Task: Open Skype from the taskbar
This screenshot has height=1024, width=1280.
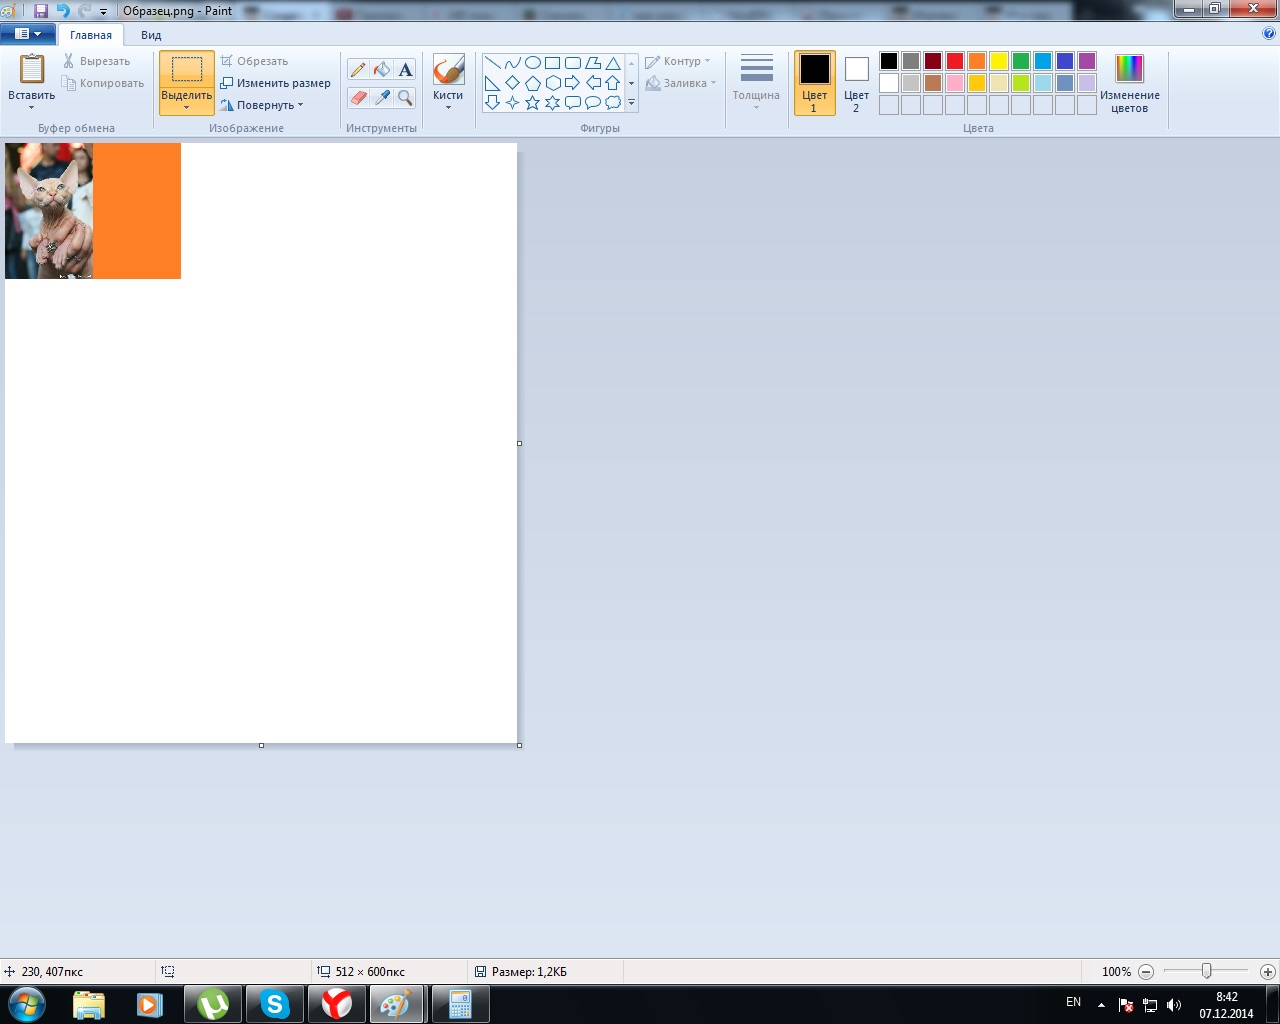Action: coord(274,1004)
